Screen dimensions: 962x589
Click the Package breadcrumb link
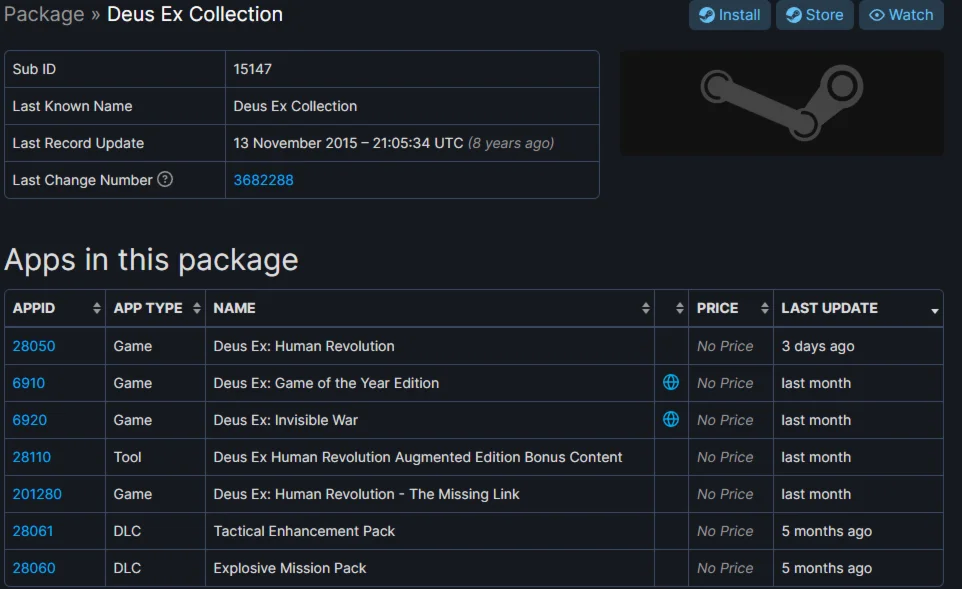point(44,15)
